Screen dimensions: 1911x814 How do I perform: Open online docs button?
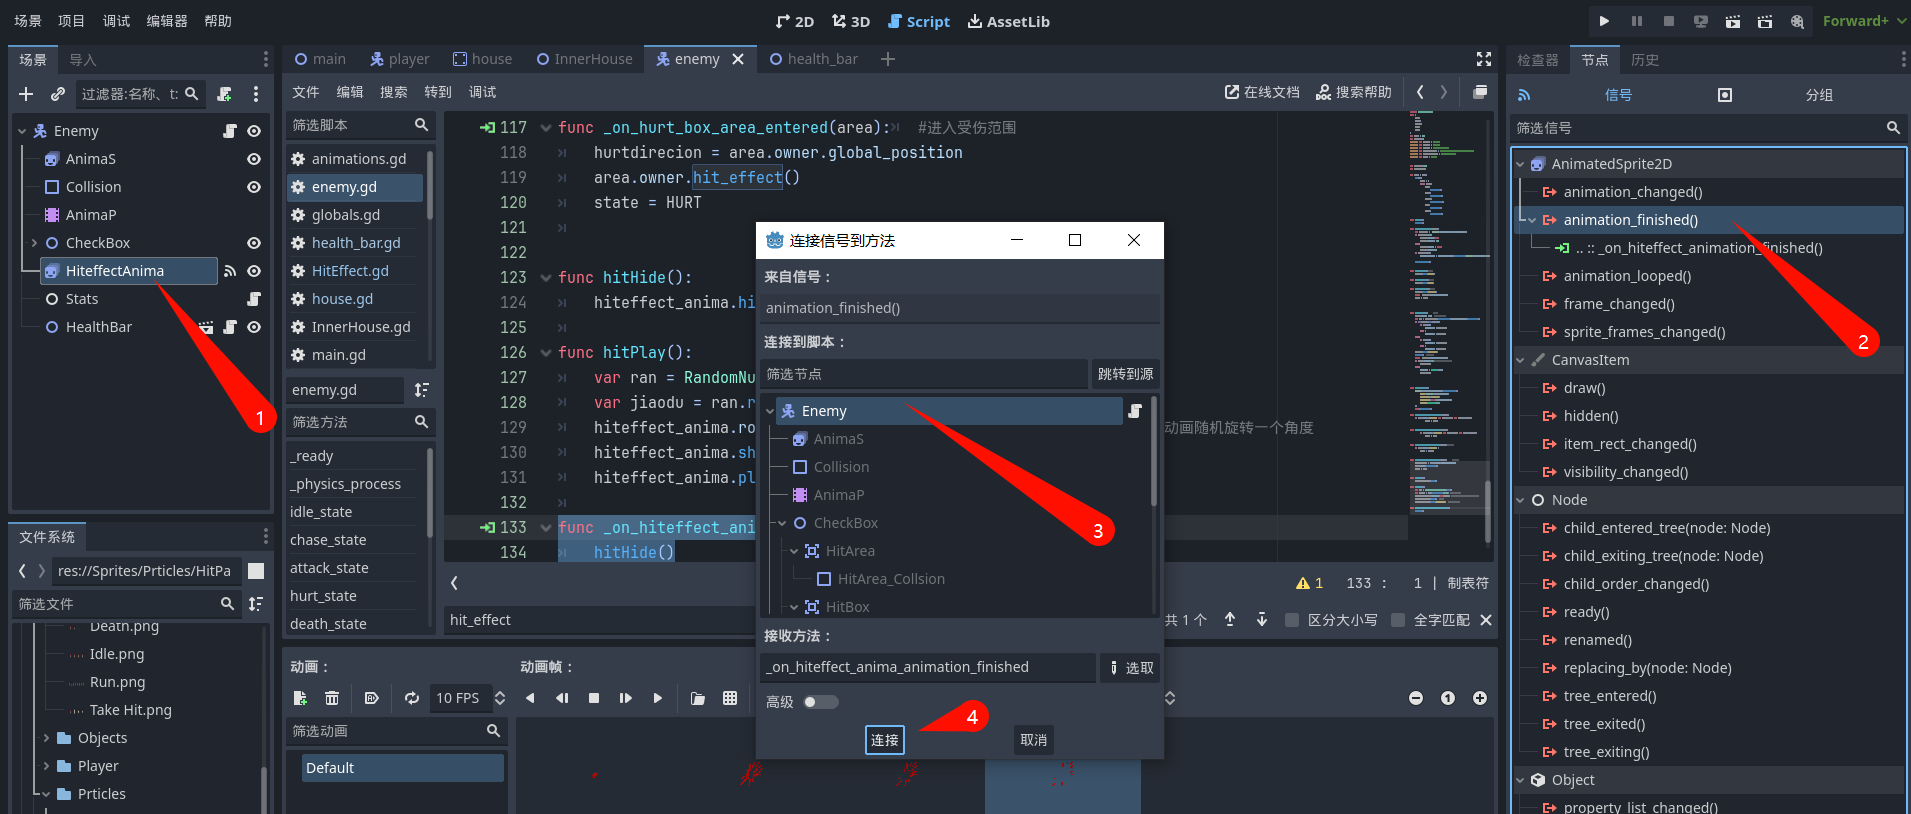1262,92
